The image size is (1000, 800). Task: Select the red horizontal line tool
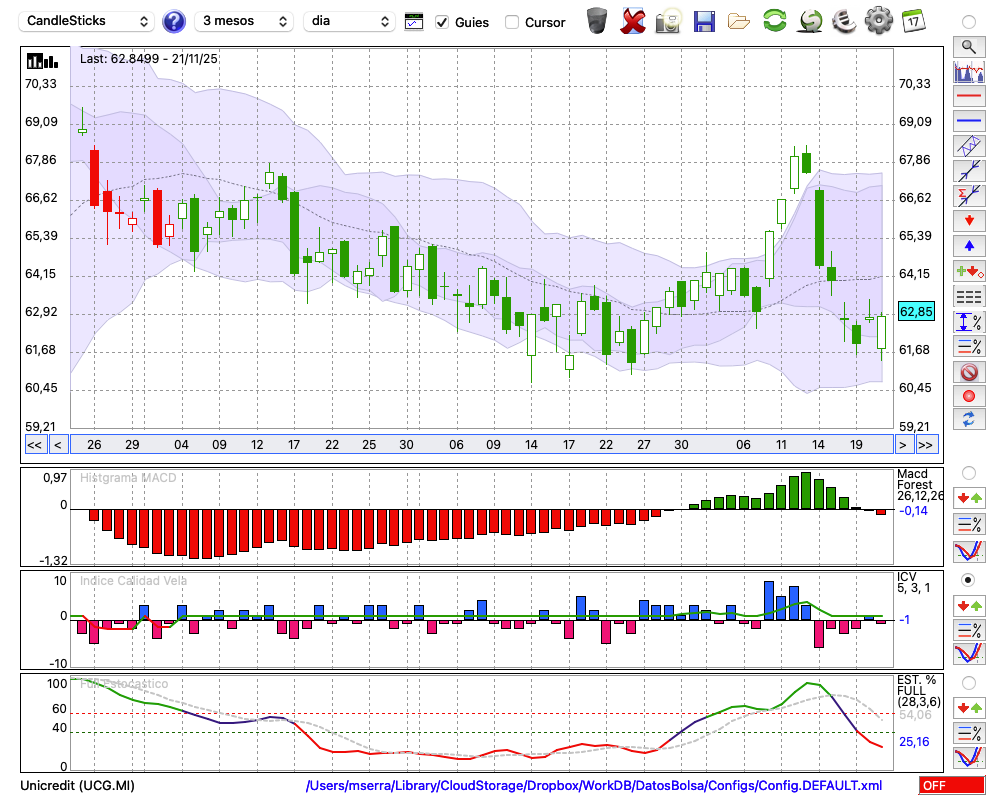968,97
